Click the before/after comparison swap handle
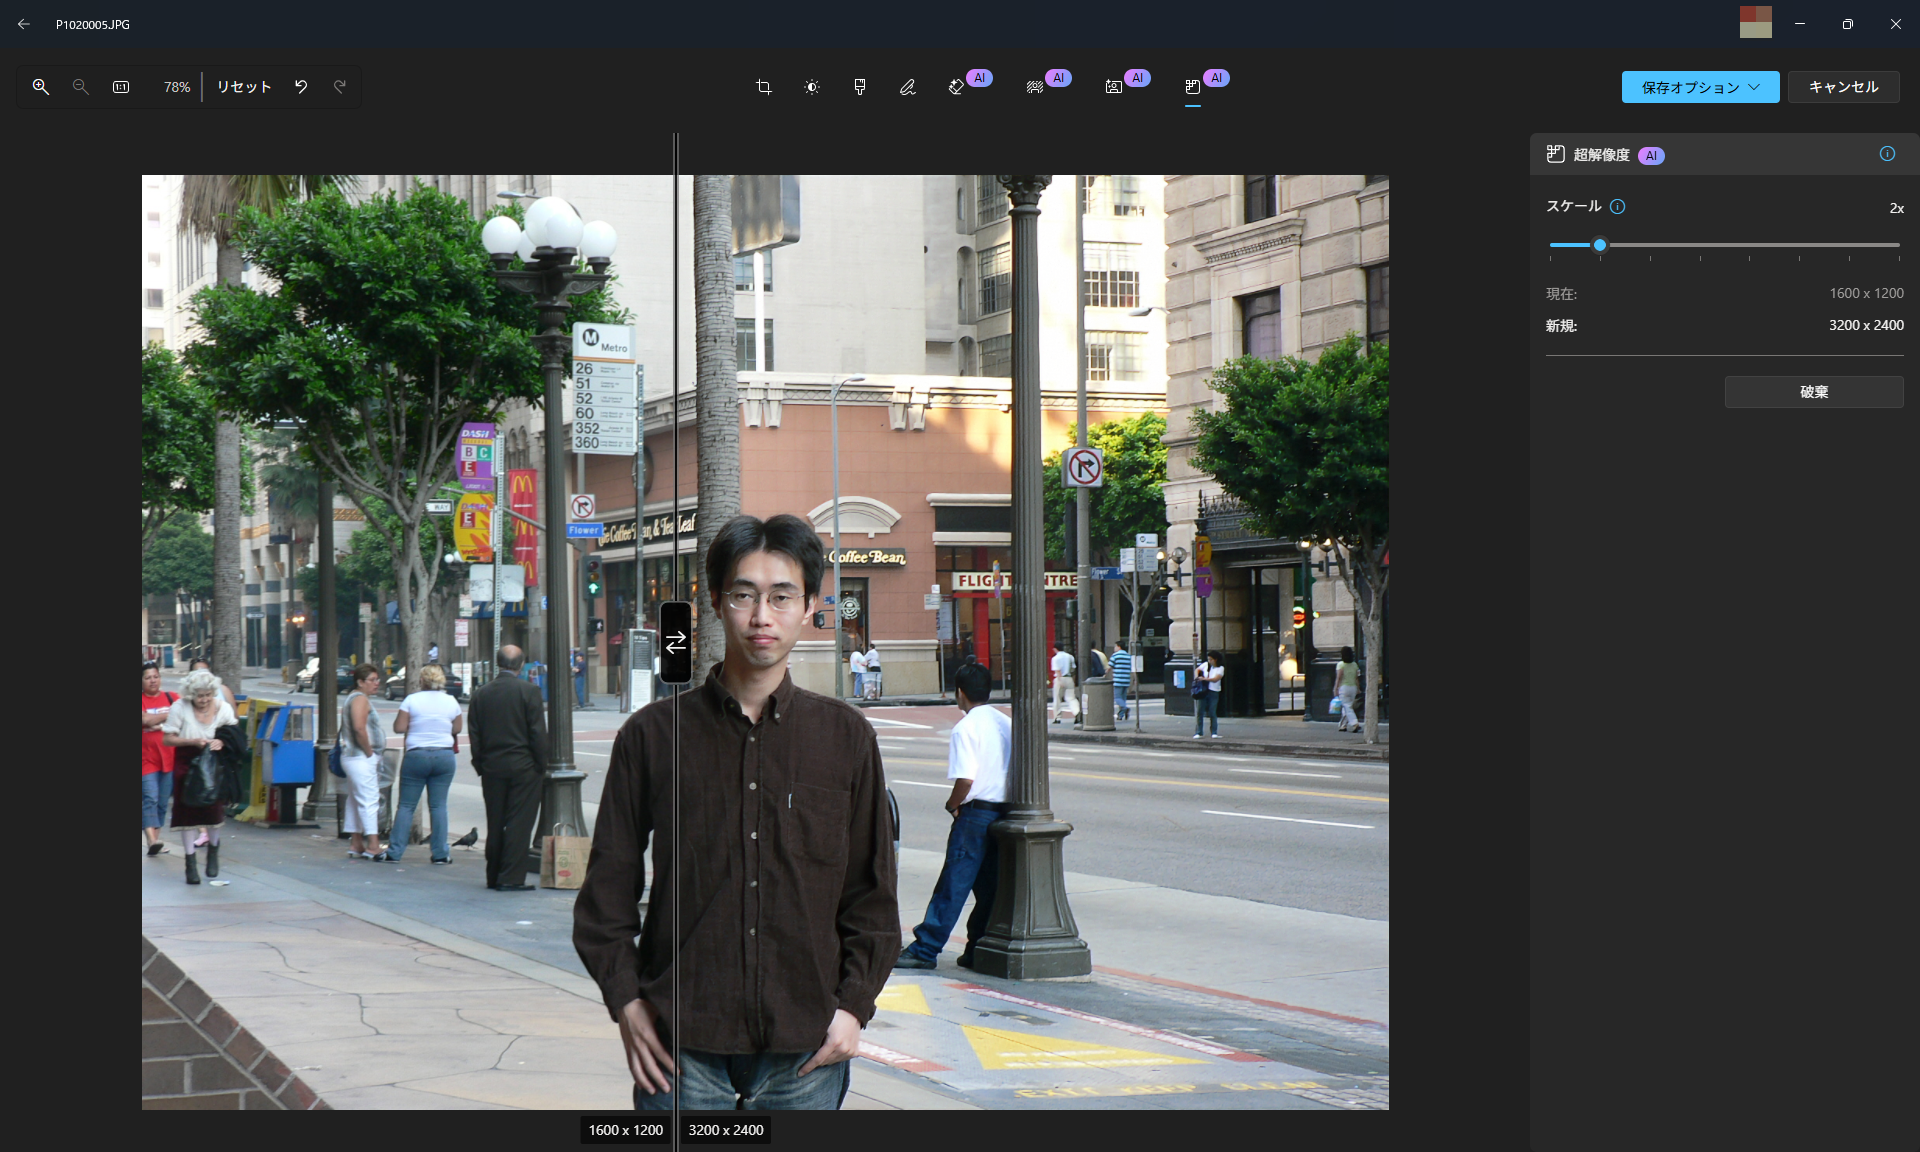Image resolution: width=1920 pixels, height=1152 pixels. click(x=676, y=642)
